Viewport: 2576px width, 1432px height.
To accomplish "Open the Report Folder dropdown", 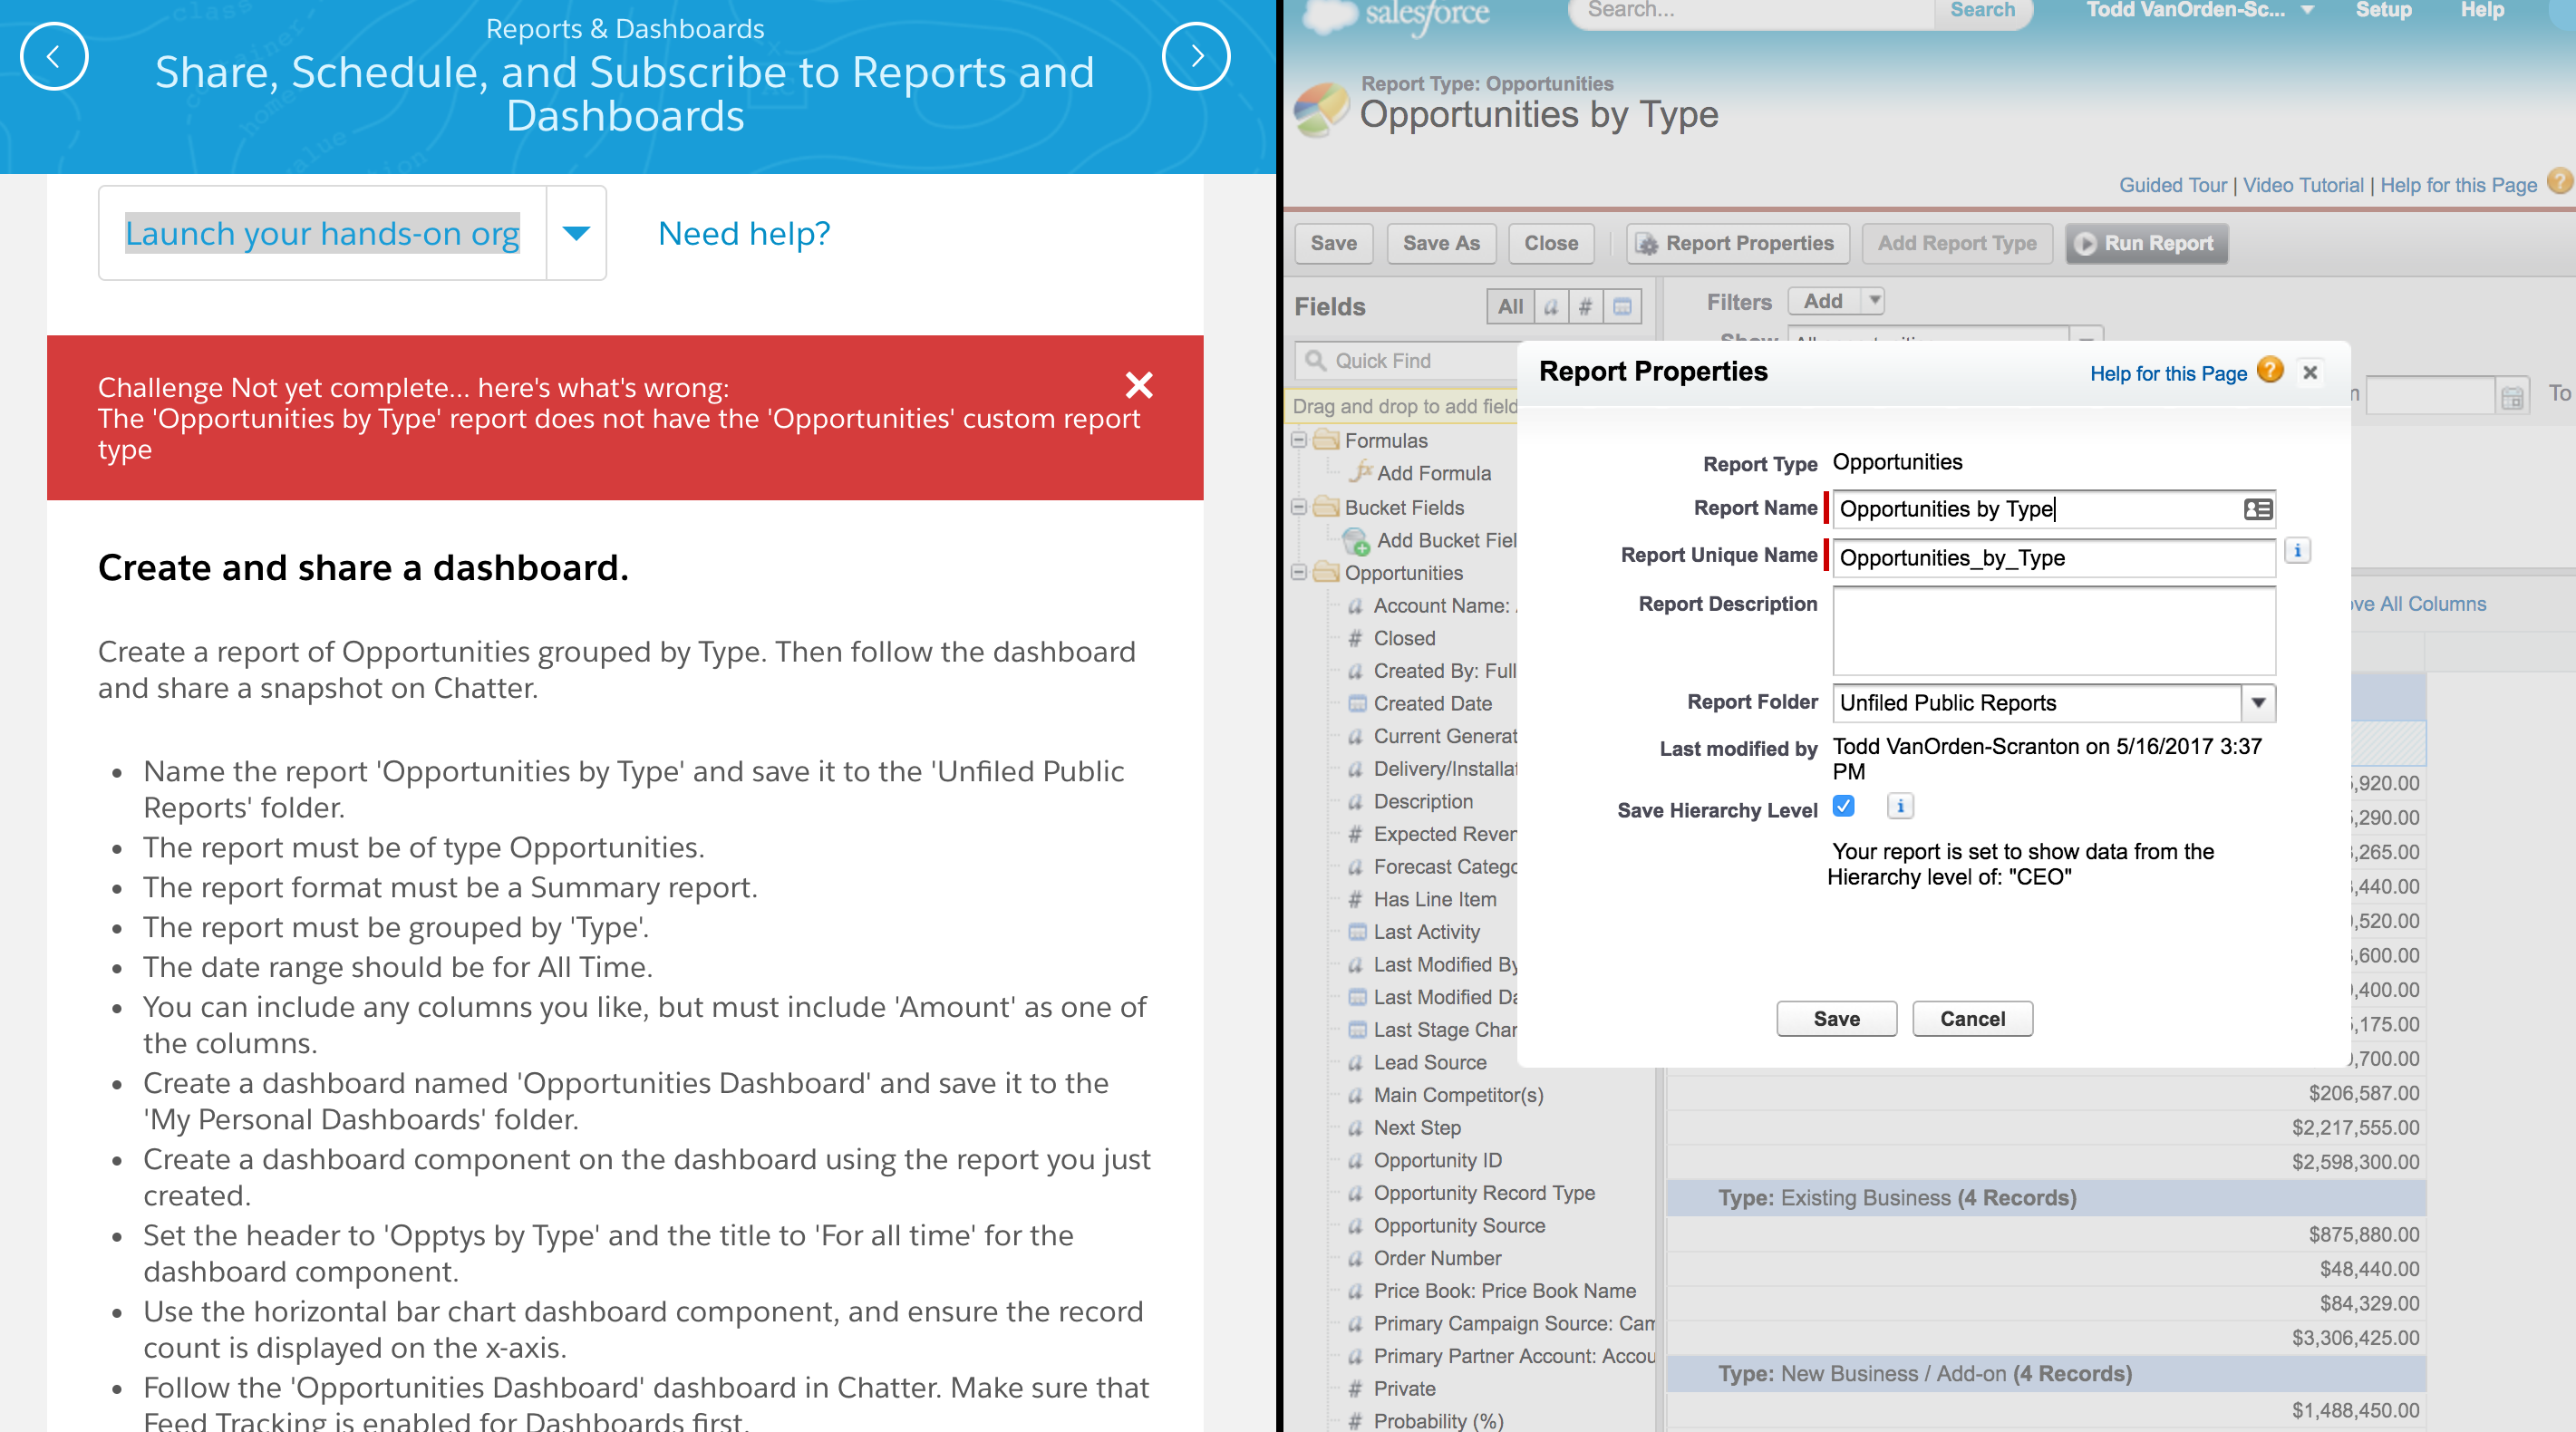I will point(2258,703).
